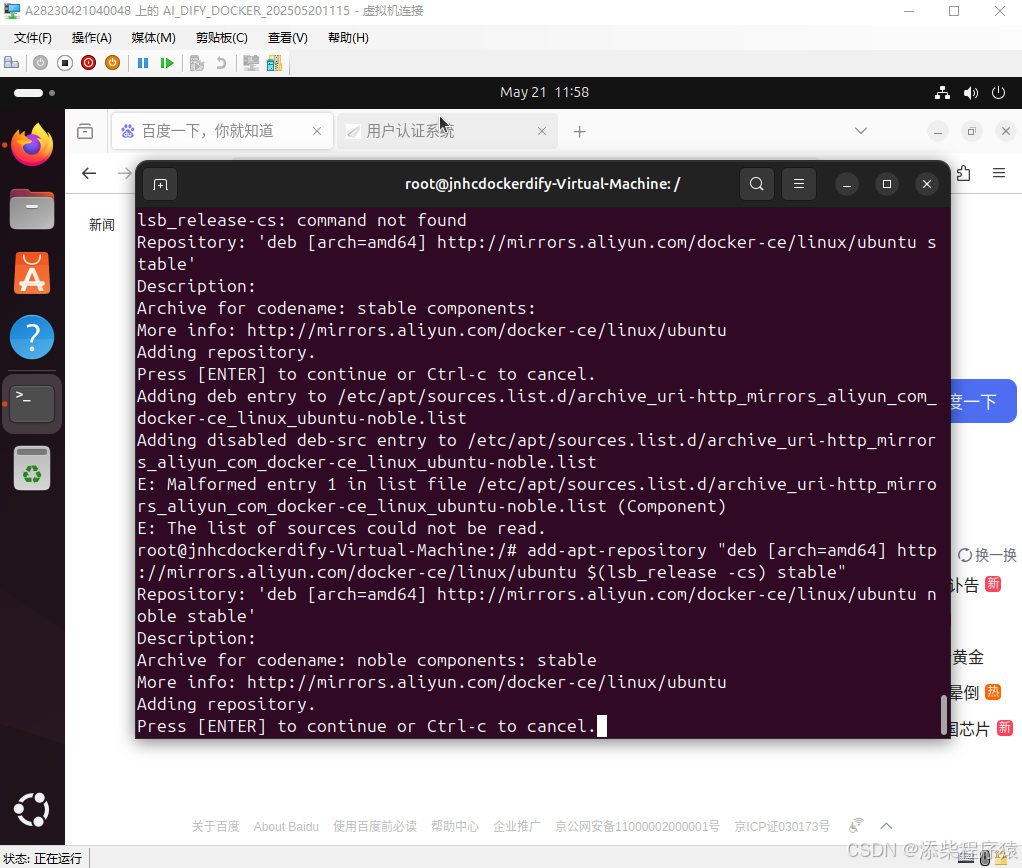Open a new terminal tab with plus icon
Viewport: 1022px width, 868px height.
(x=160, y=184)
